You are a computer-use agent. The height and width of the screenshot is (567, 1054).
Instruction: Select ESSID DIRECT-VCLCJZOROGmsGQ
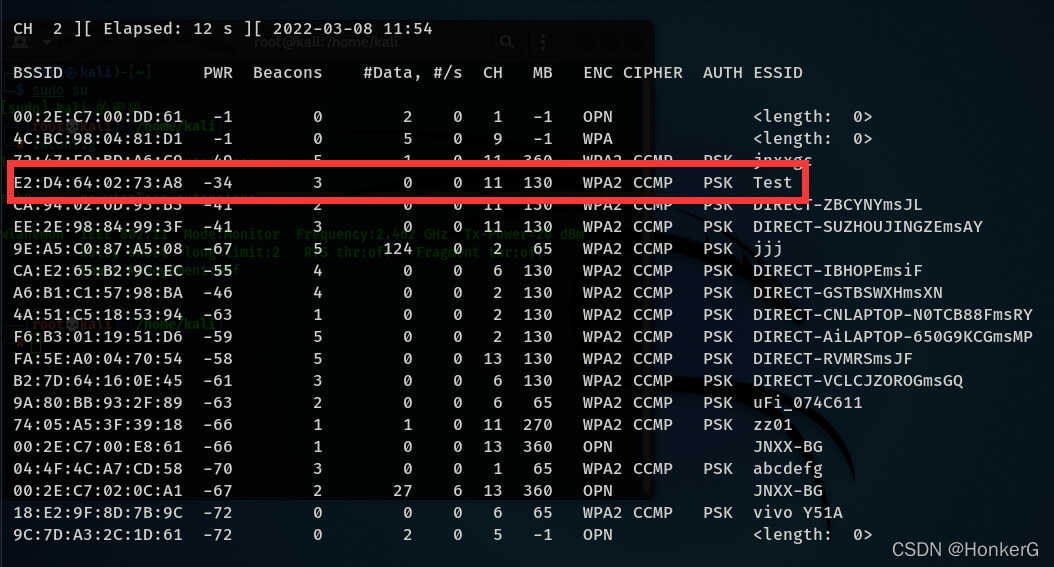(x=858, y=381)
